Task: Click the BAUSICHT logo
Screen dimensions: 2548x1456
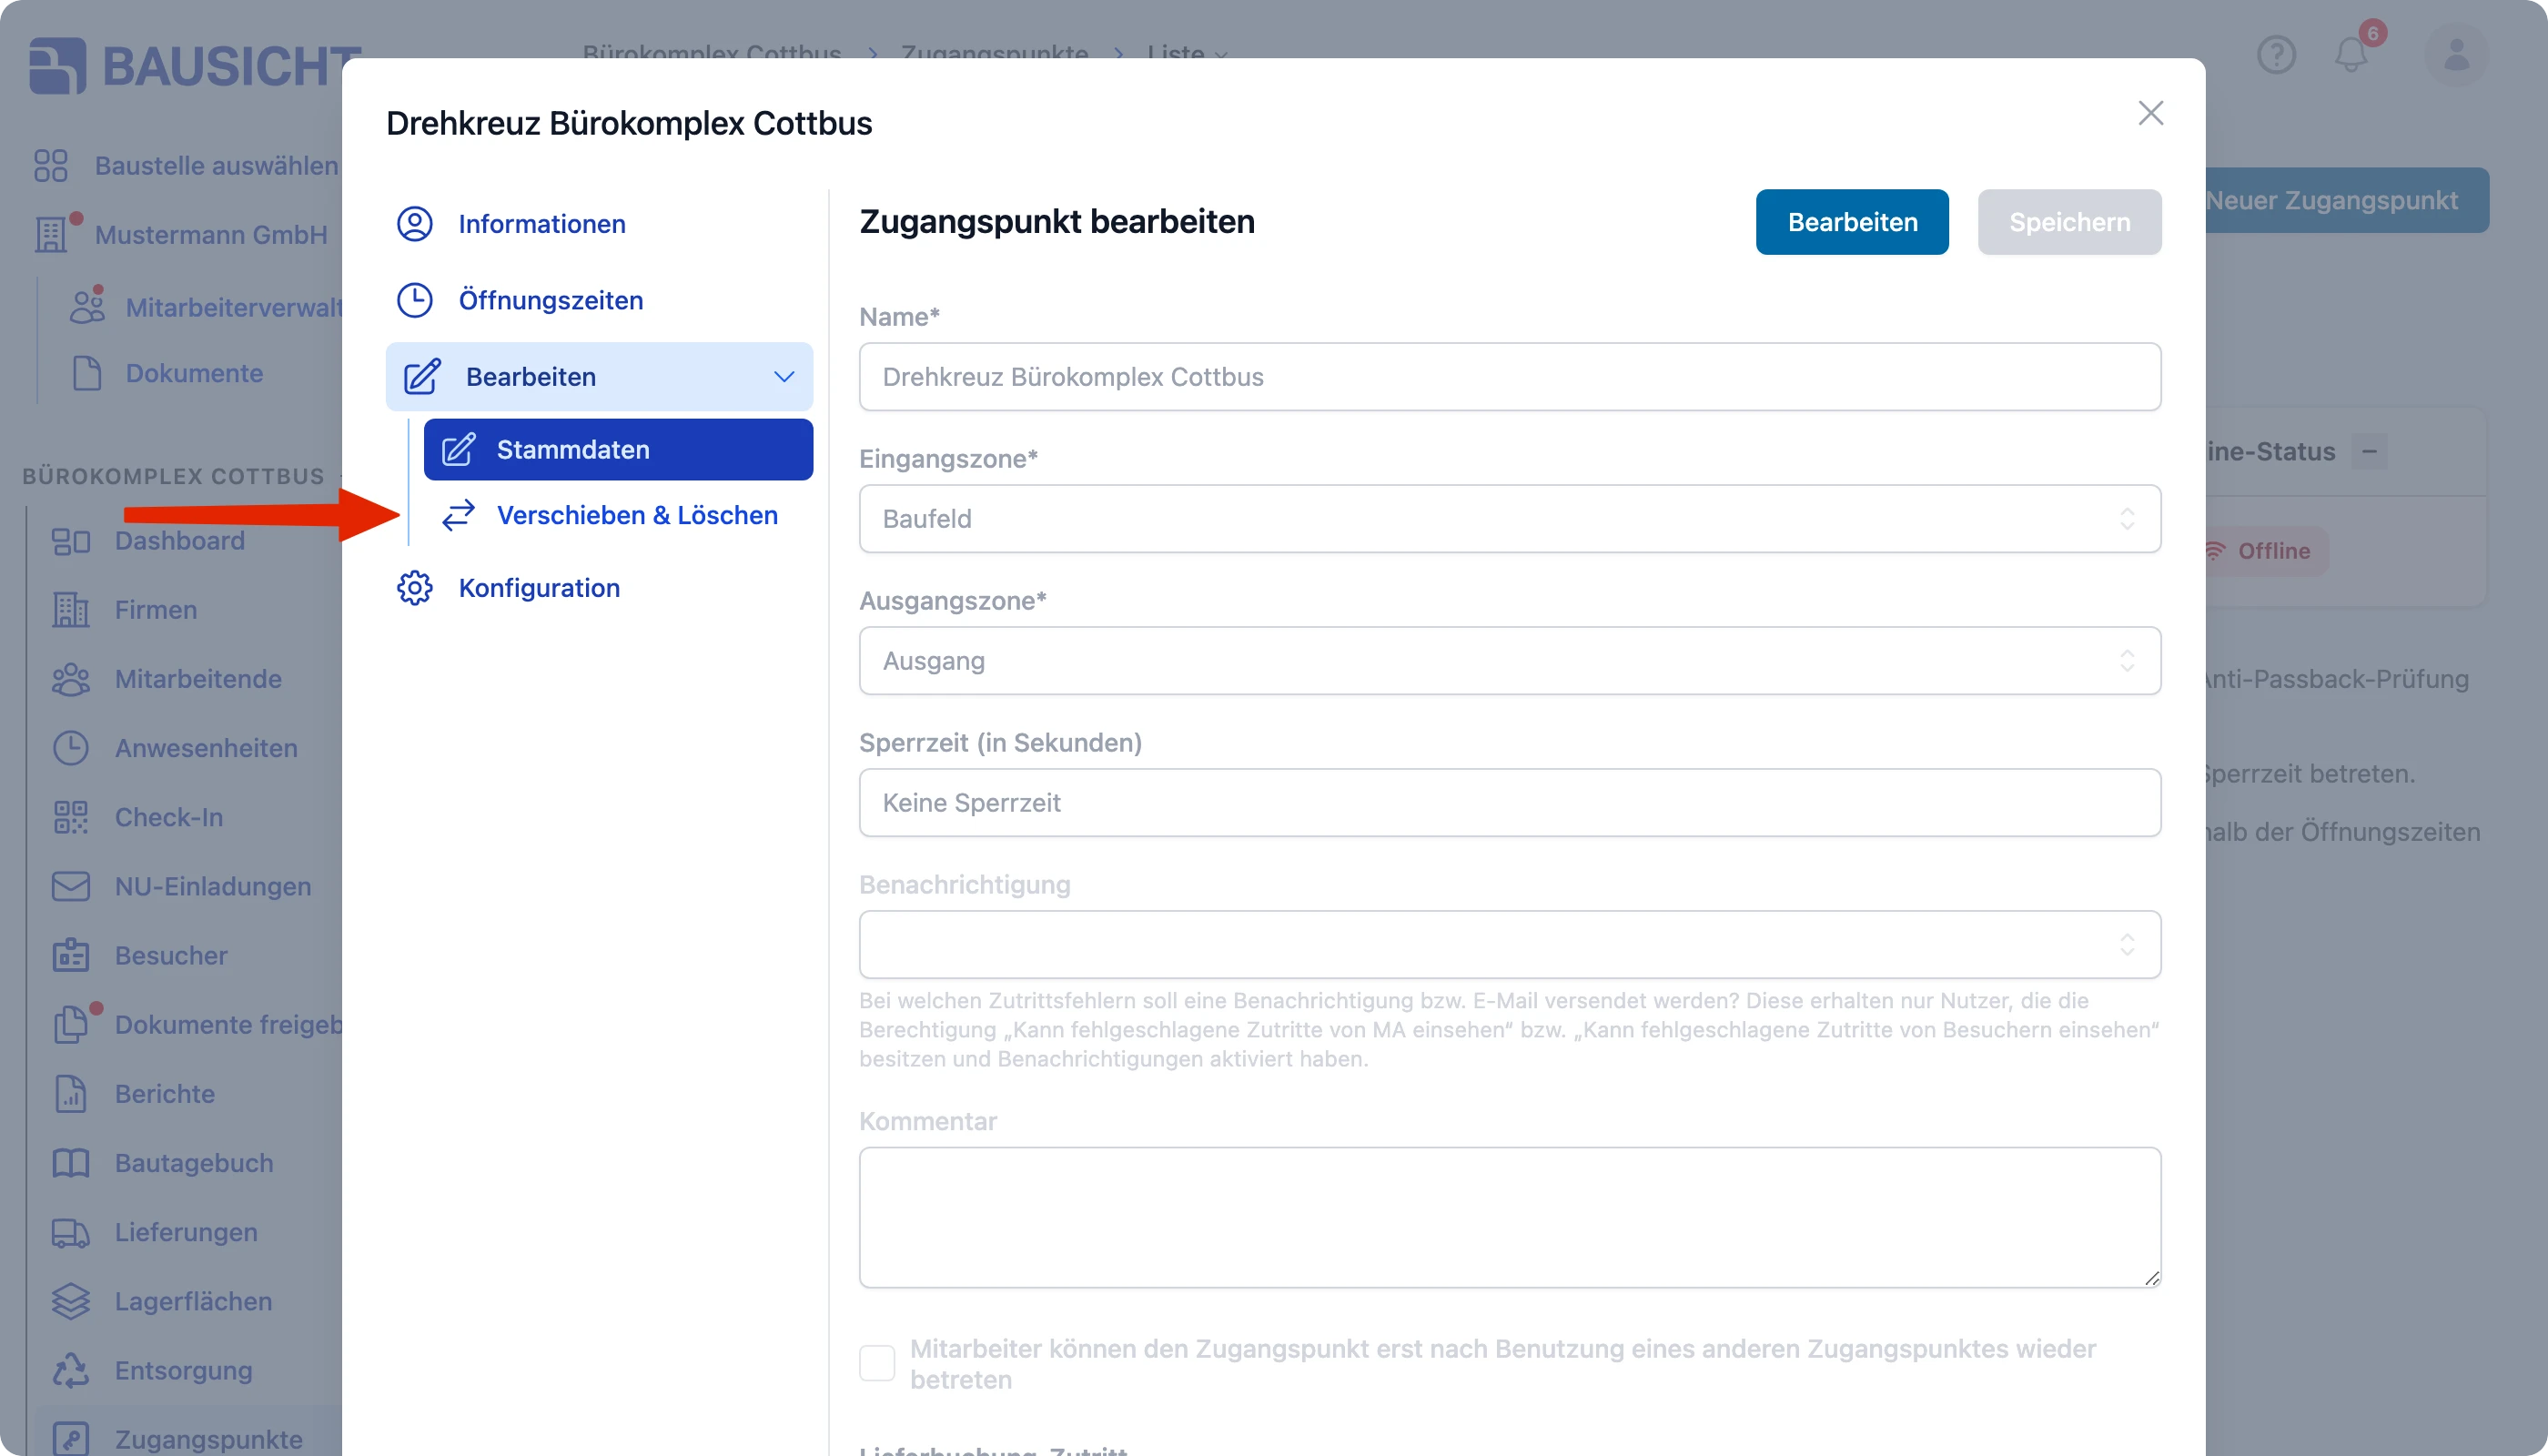Action: [x=195, y=66]
